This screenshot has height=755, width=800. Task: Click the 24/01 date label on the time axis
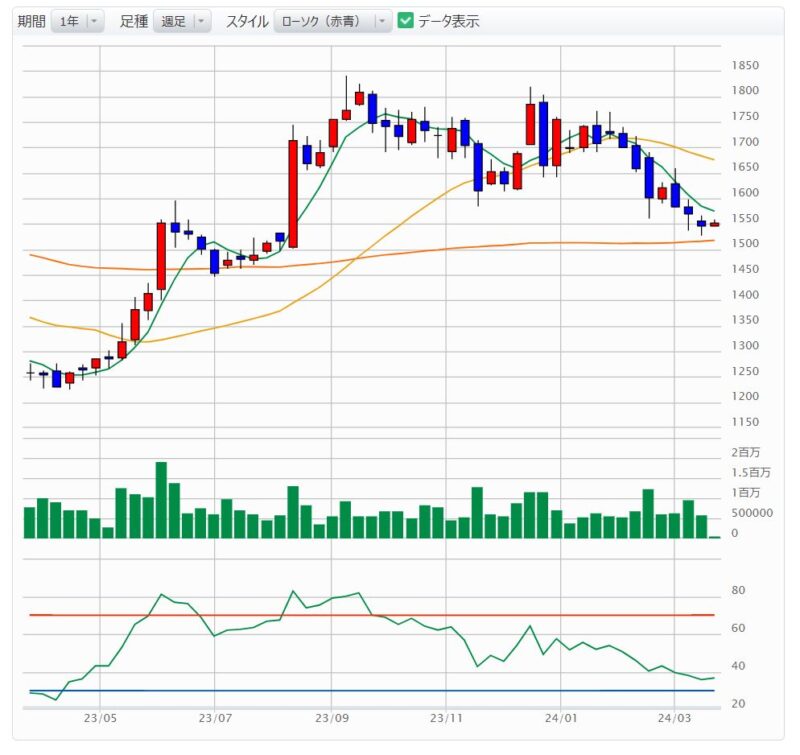pos(561,718)
